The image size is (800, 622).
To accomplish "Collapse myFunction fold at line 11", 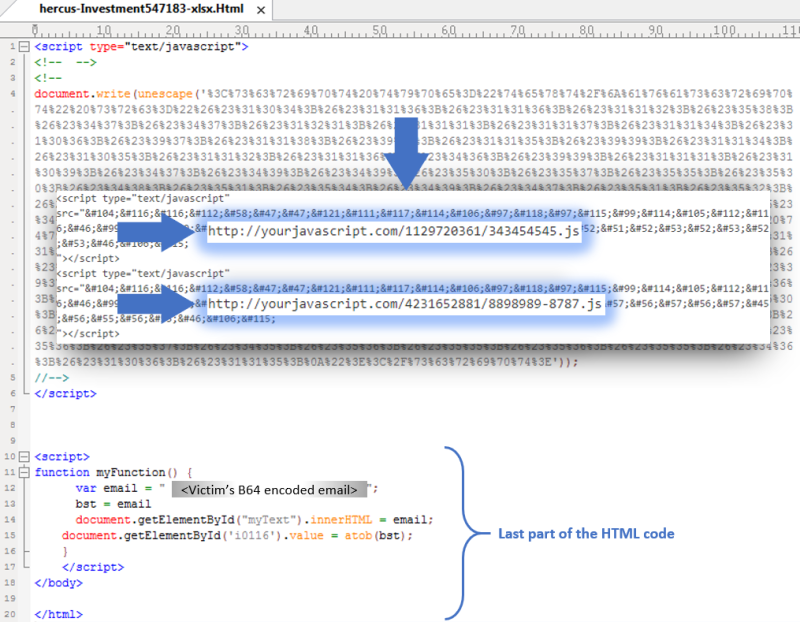I will tap(24, 472).
